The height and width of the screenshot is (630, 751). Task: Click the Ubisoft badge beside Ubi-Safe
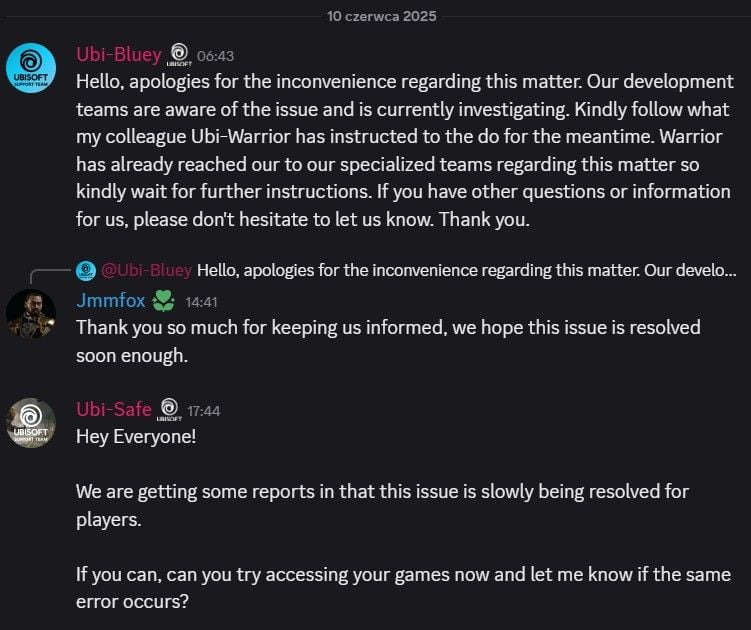pos(169,410)
